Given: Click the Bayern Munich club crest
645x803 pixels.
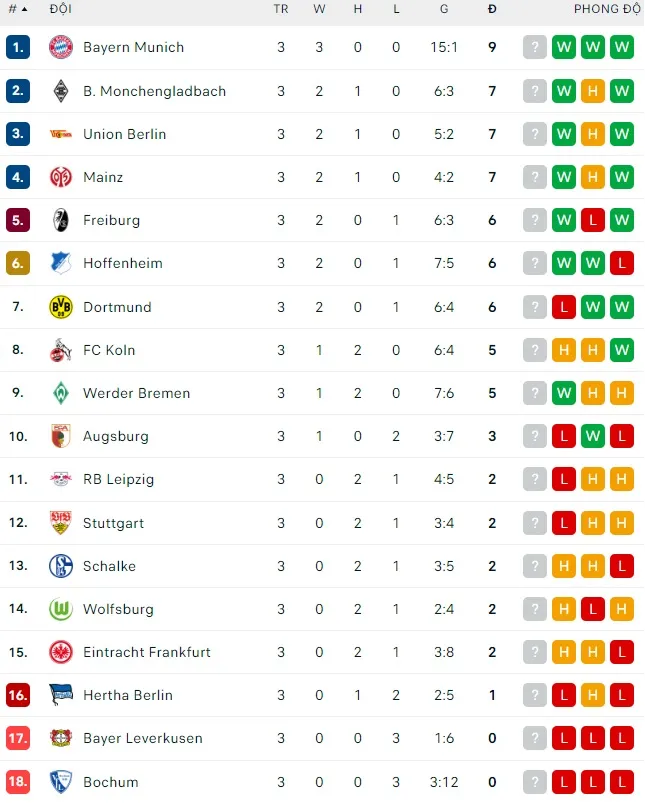Looking at the screenshot, I should pos(61,47).
